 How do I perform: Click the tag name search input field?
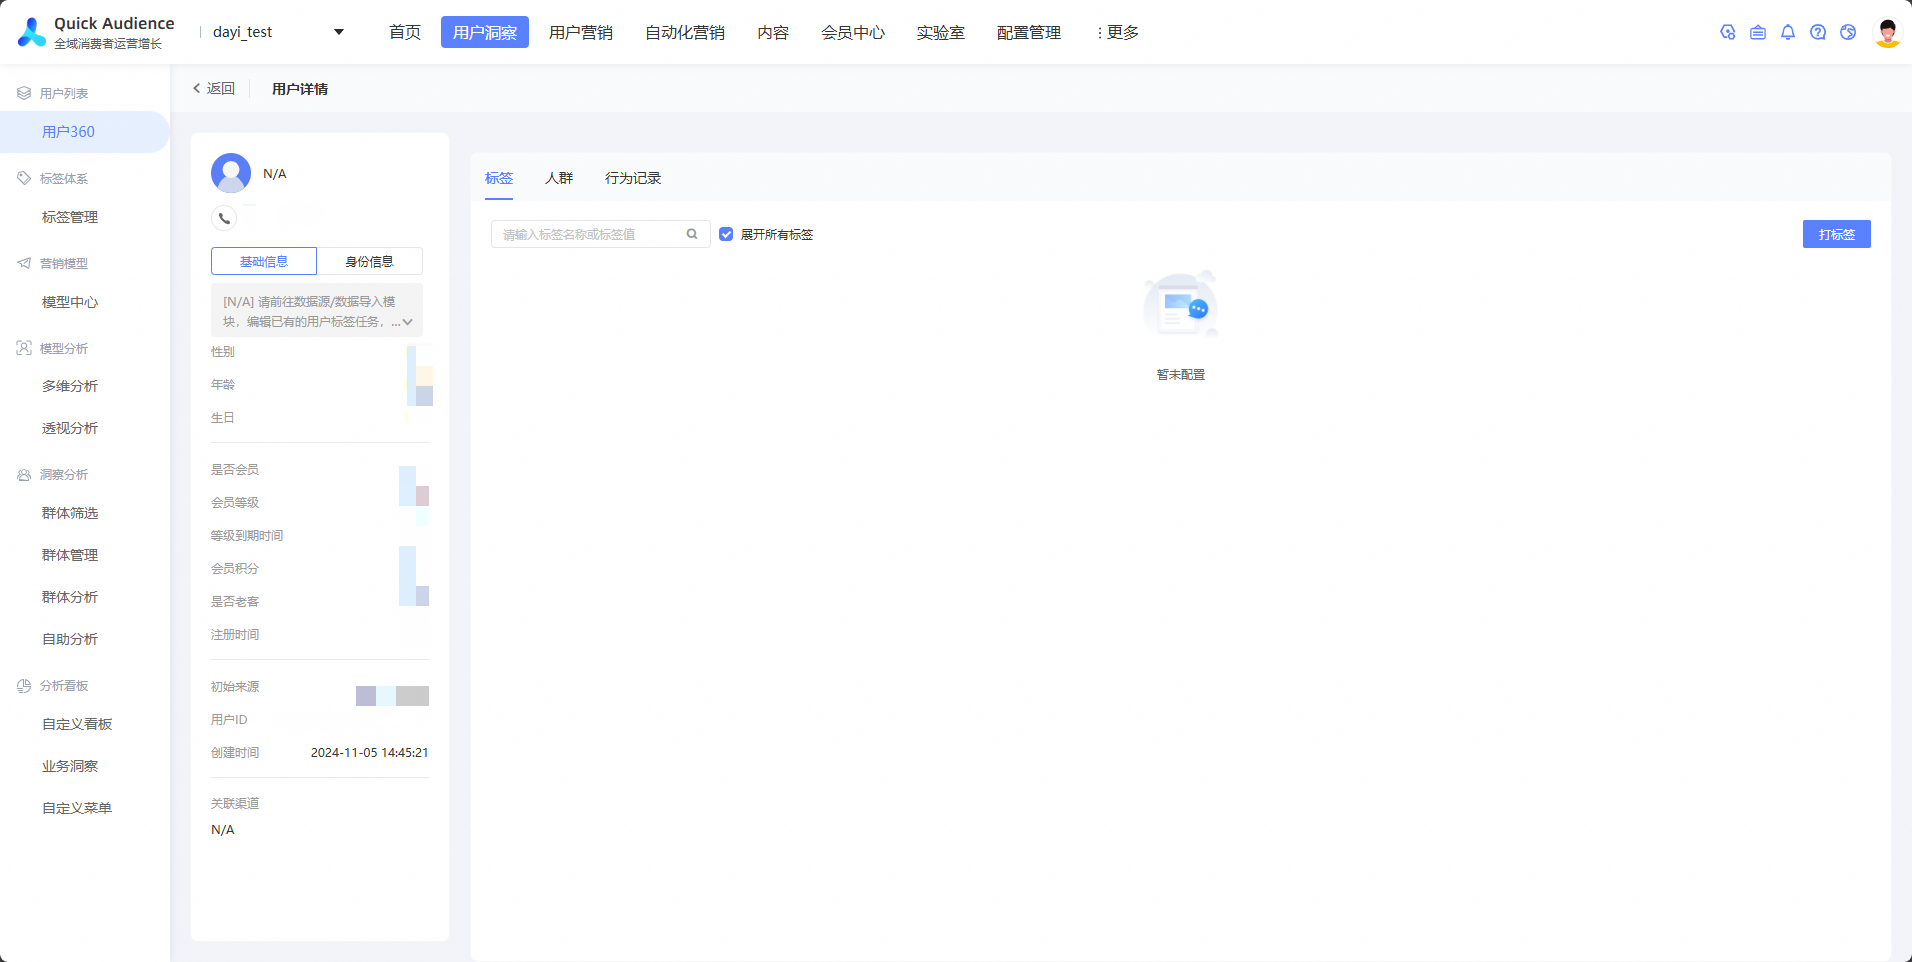point(590,234)
